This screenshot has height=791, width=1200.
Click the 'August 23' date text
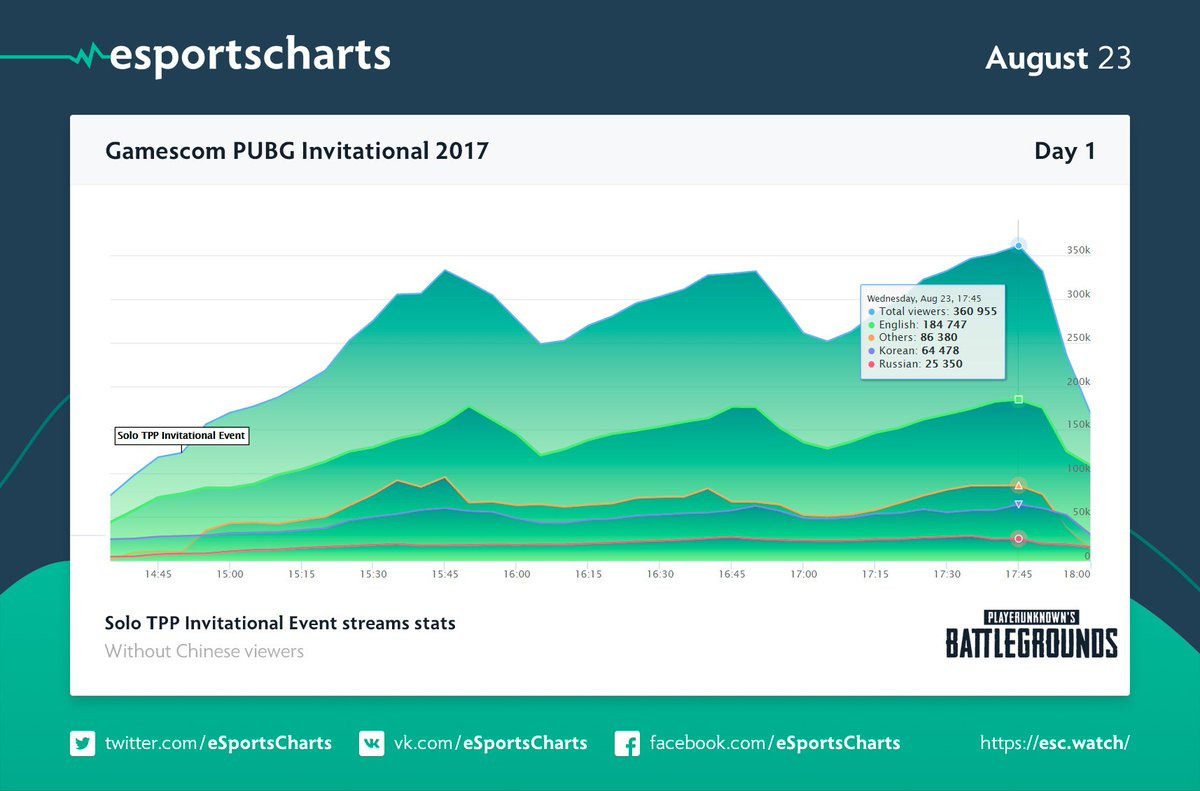pos(1058,58)
